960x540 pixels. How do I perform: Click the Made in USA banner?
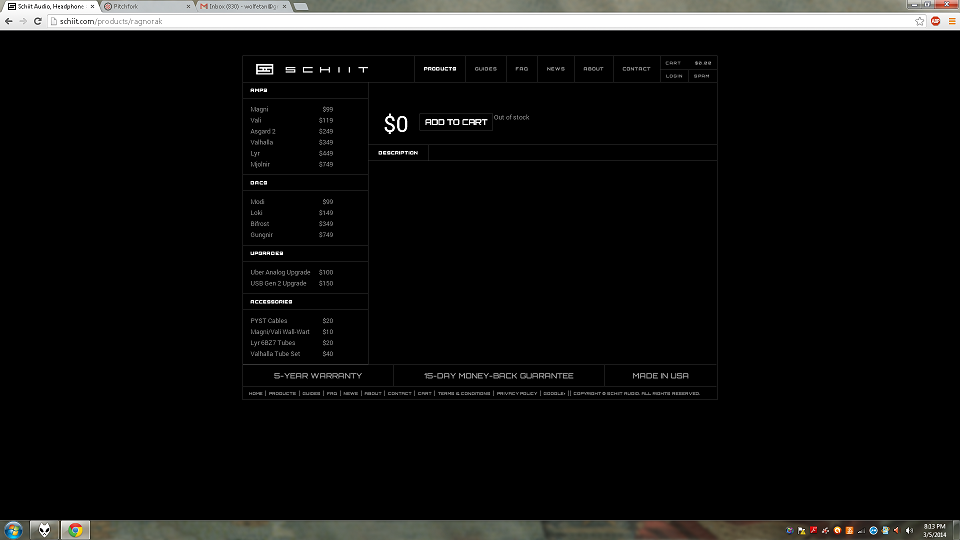(660, 375)
